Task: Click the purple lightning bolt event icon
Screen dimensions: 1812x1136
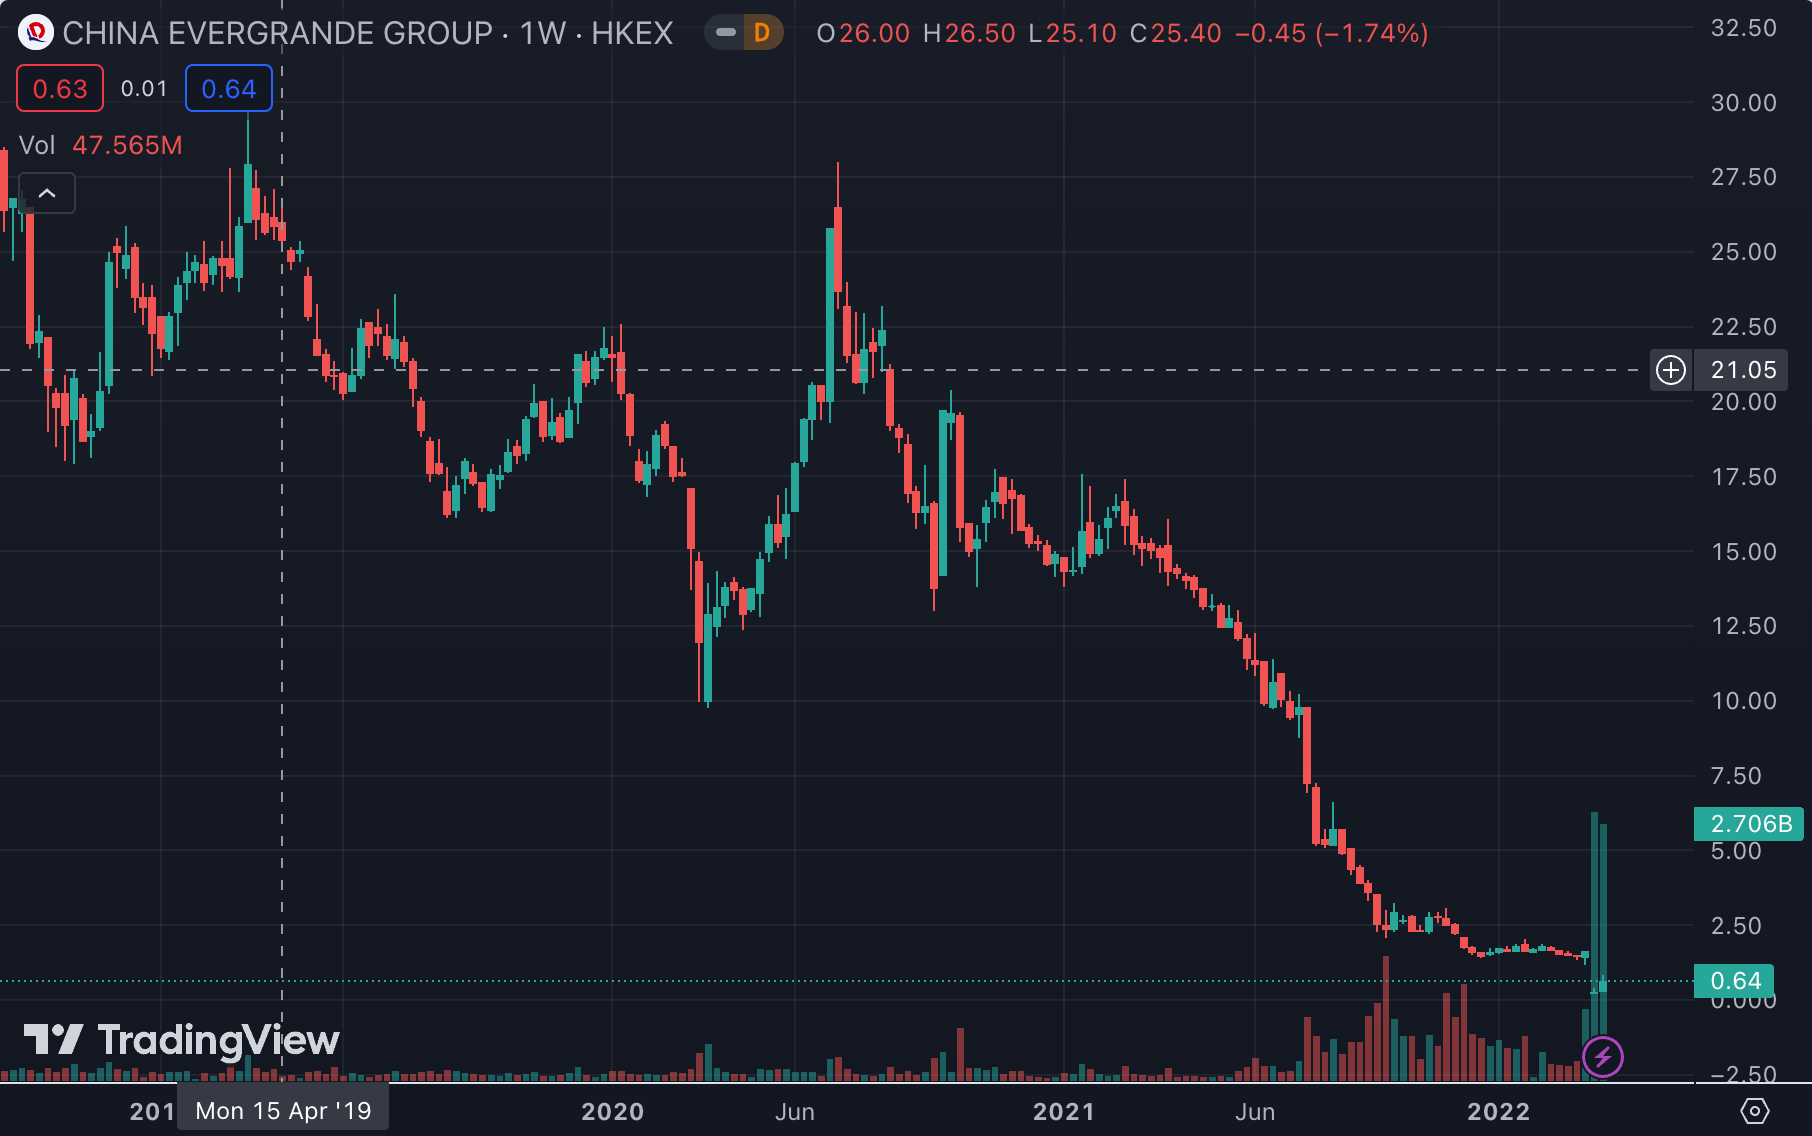Action: 1603,1056
